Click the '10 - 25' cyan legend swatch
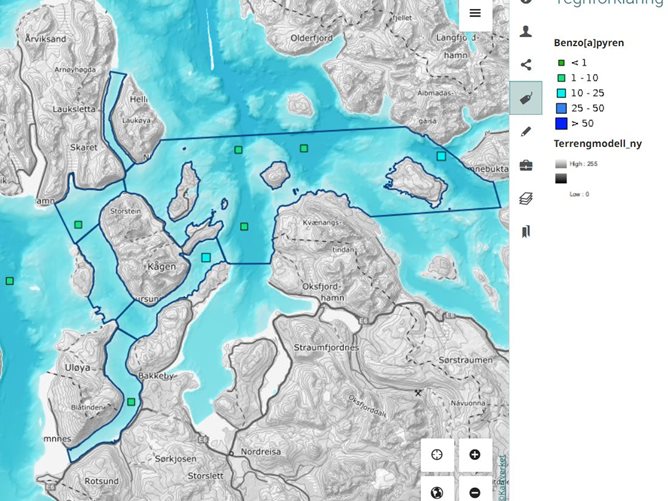Viewport: 668px width, 501px height. (x=562, y=93)
